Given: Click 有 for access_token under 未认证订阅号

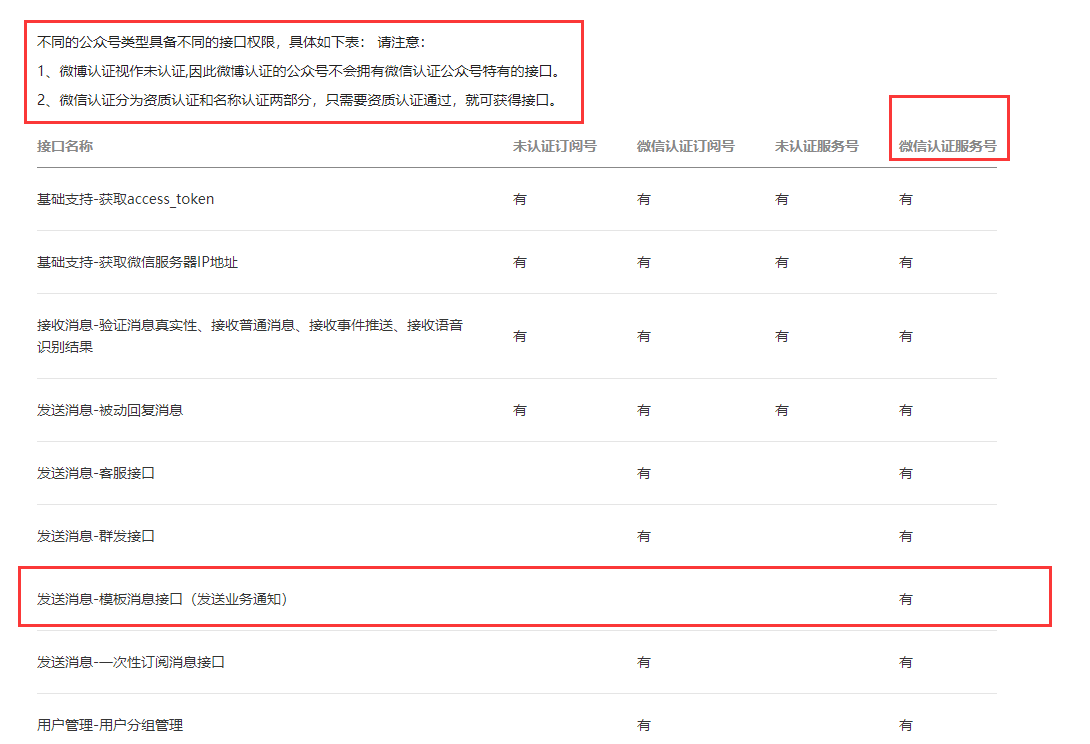Looking at the screenshot, I should pos(519,200).
